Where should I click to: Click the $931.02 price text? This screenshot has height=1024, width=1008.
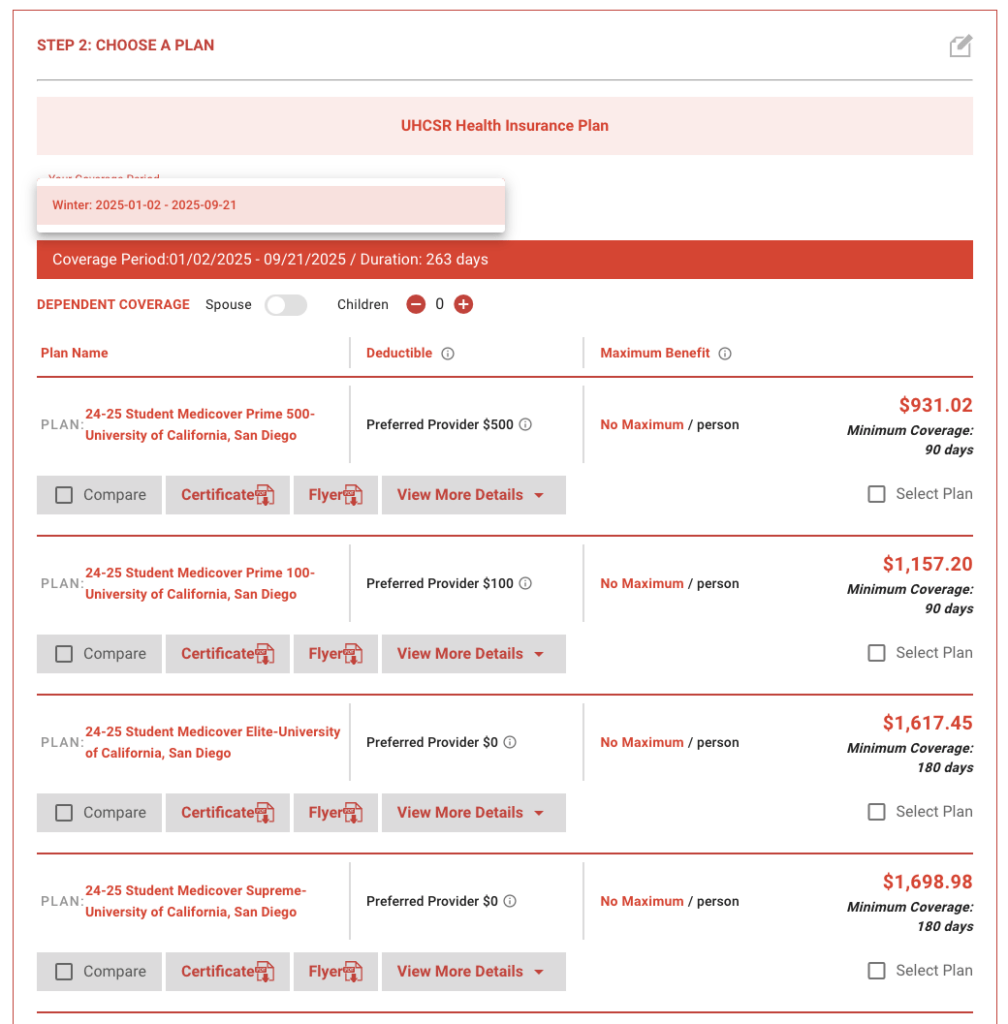936,405
